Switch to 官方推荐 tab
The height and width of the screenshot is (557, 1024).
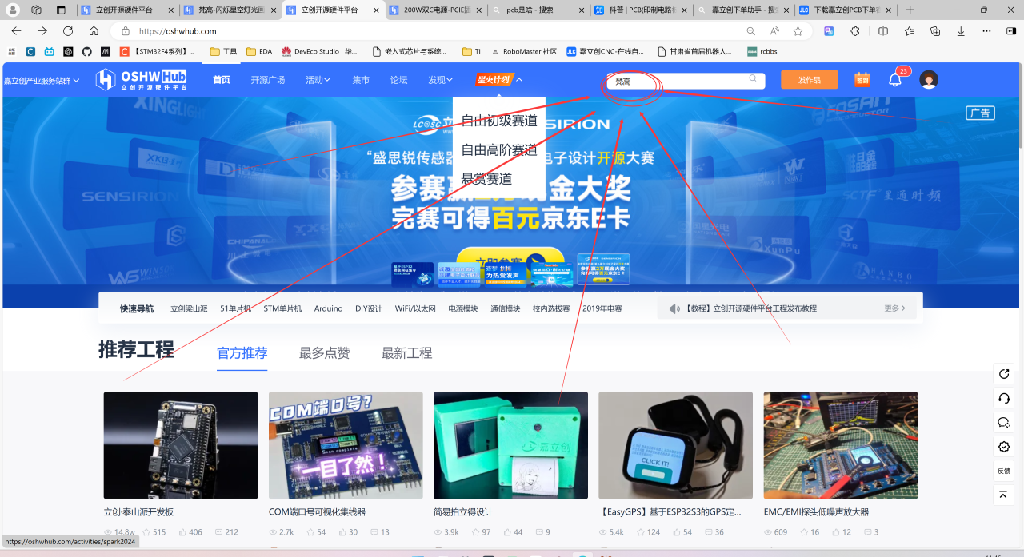point(242,353)
